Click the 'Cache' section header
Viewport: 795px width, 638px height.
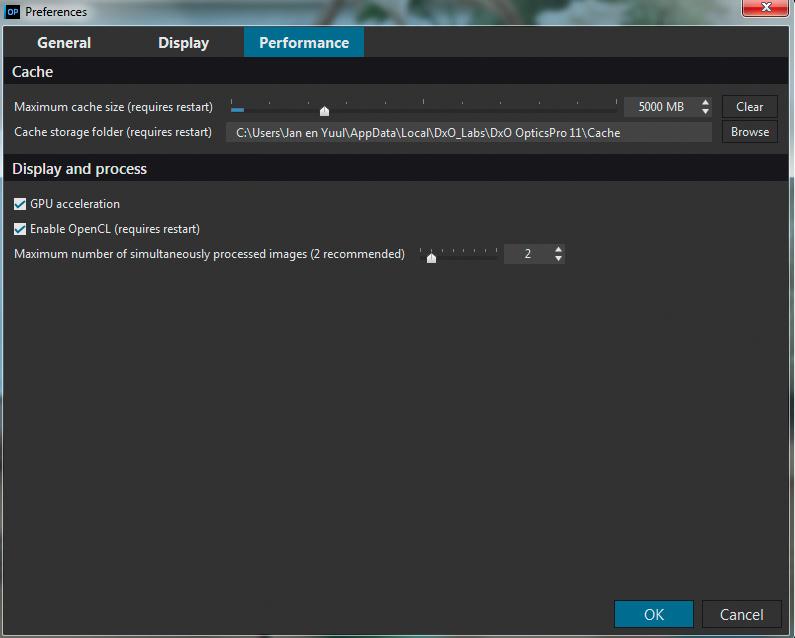click(x=32, y=72)
